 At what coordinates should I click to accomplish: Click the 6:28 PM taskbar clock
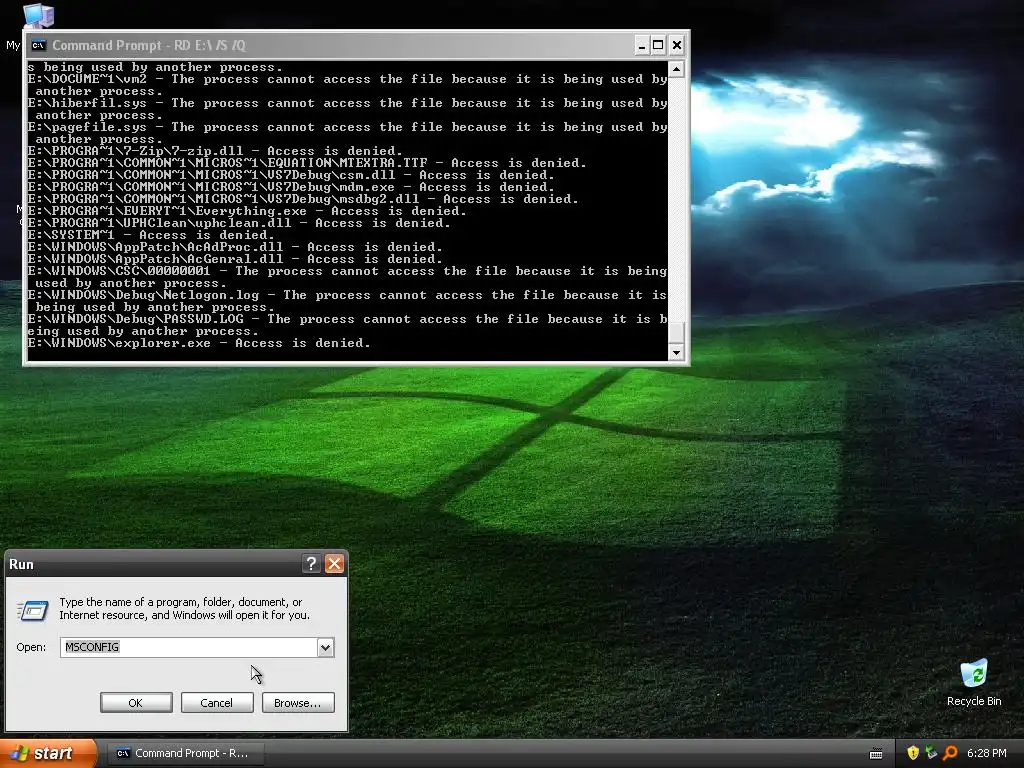(986, 753)
